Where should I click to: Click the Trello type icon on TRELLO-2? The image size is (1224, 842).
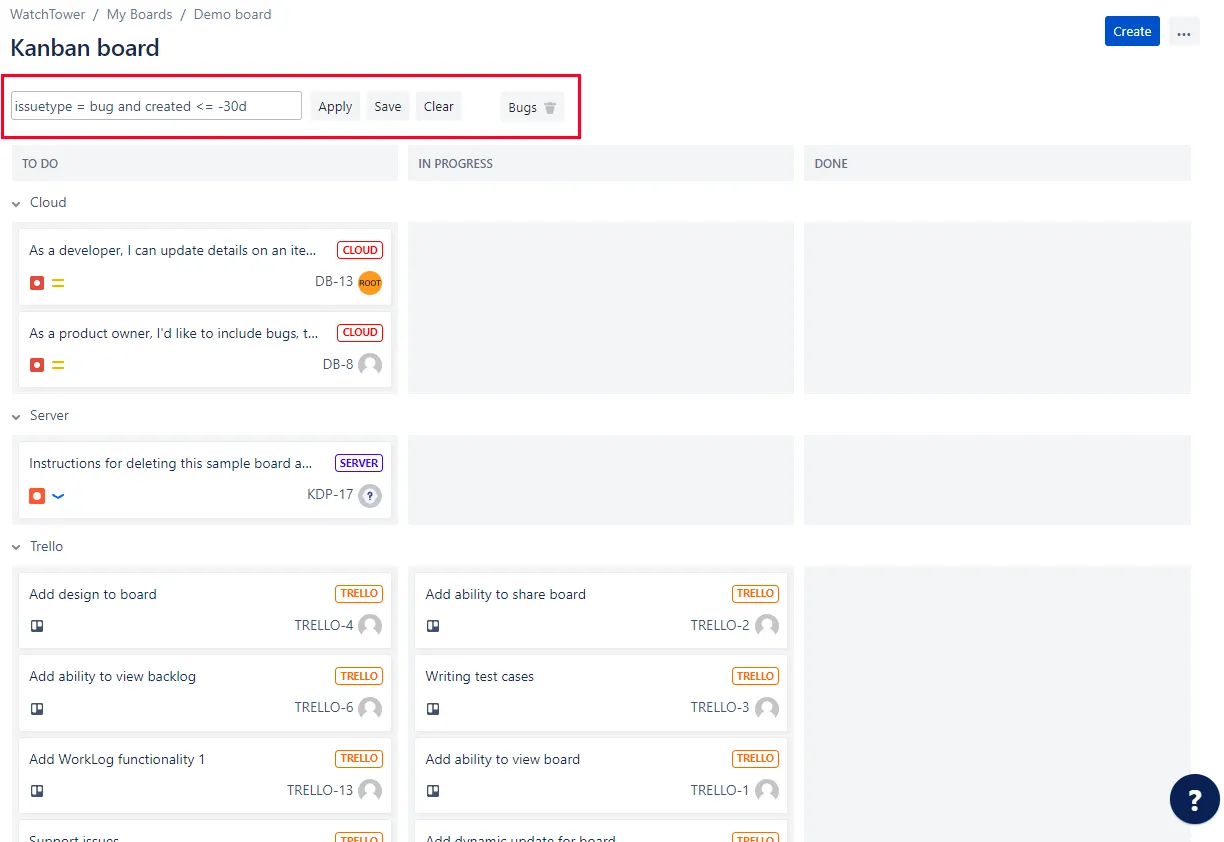[x=433, y=626]
